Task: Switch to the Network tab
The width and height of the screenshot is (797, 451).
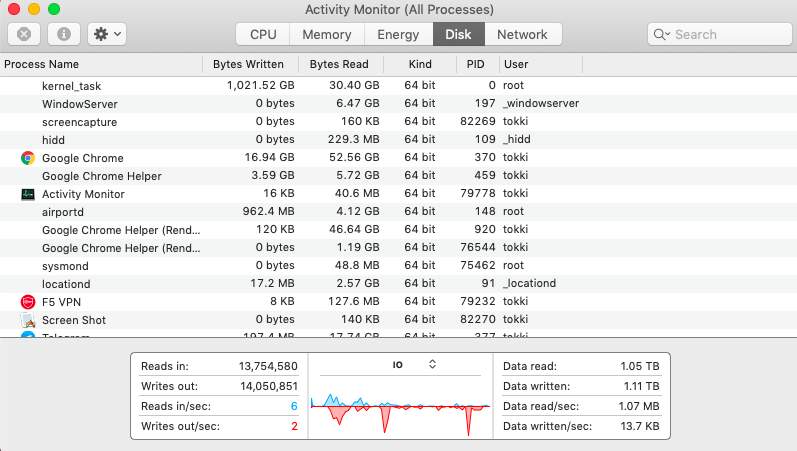Action: (523, 34)
